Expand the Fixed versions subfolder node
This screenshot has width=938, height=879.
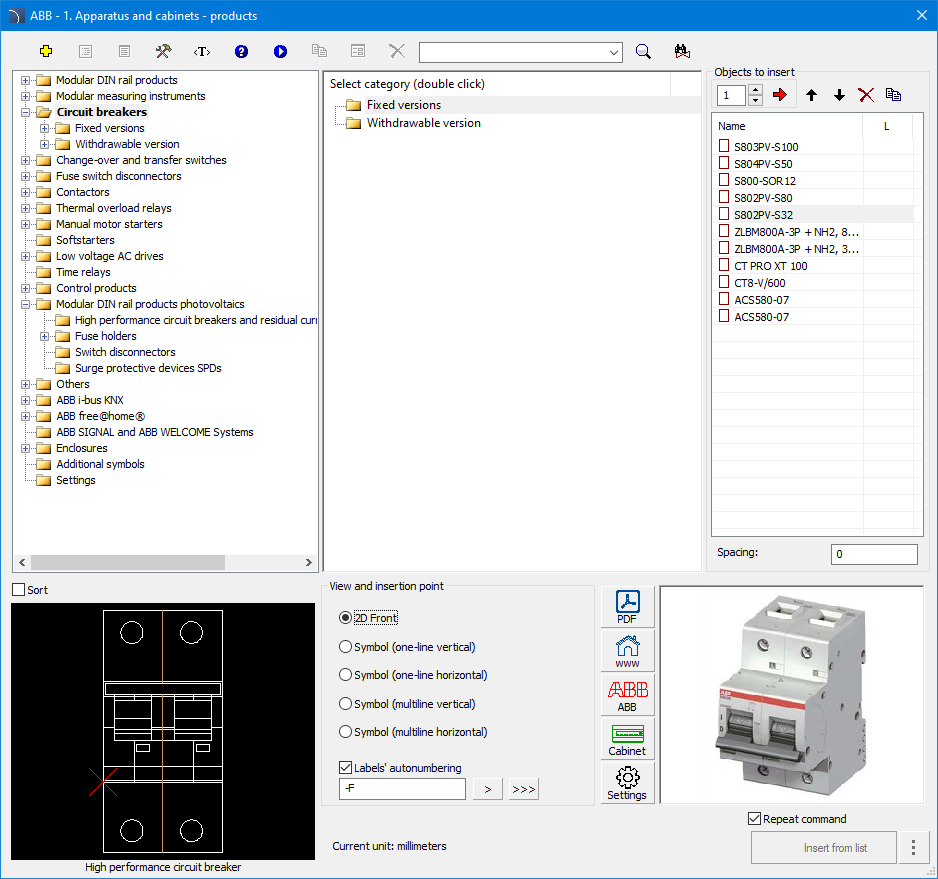[x=44, y=128]
